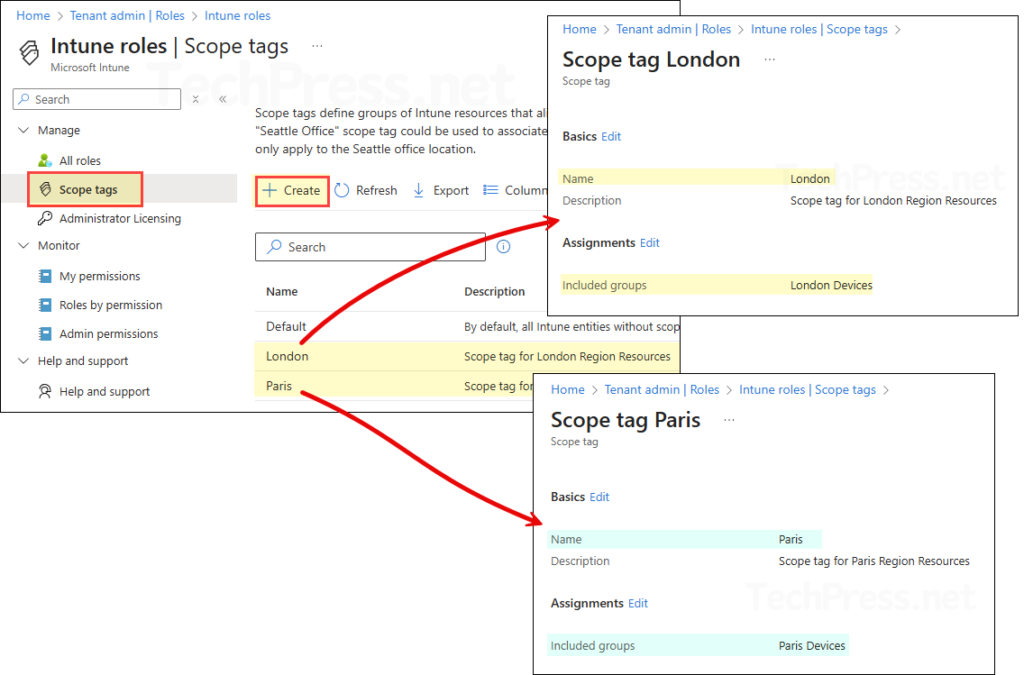Click the Admin permissions book icon
Viewport: 1024px width, 675px height.
[45, 334]
